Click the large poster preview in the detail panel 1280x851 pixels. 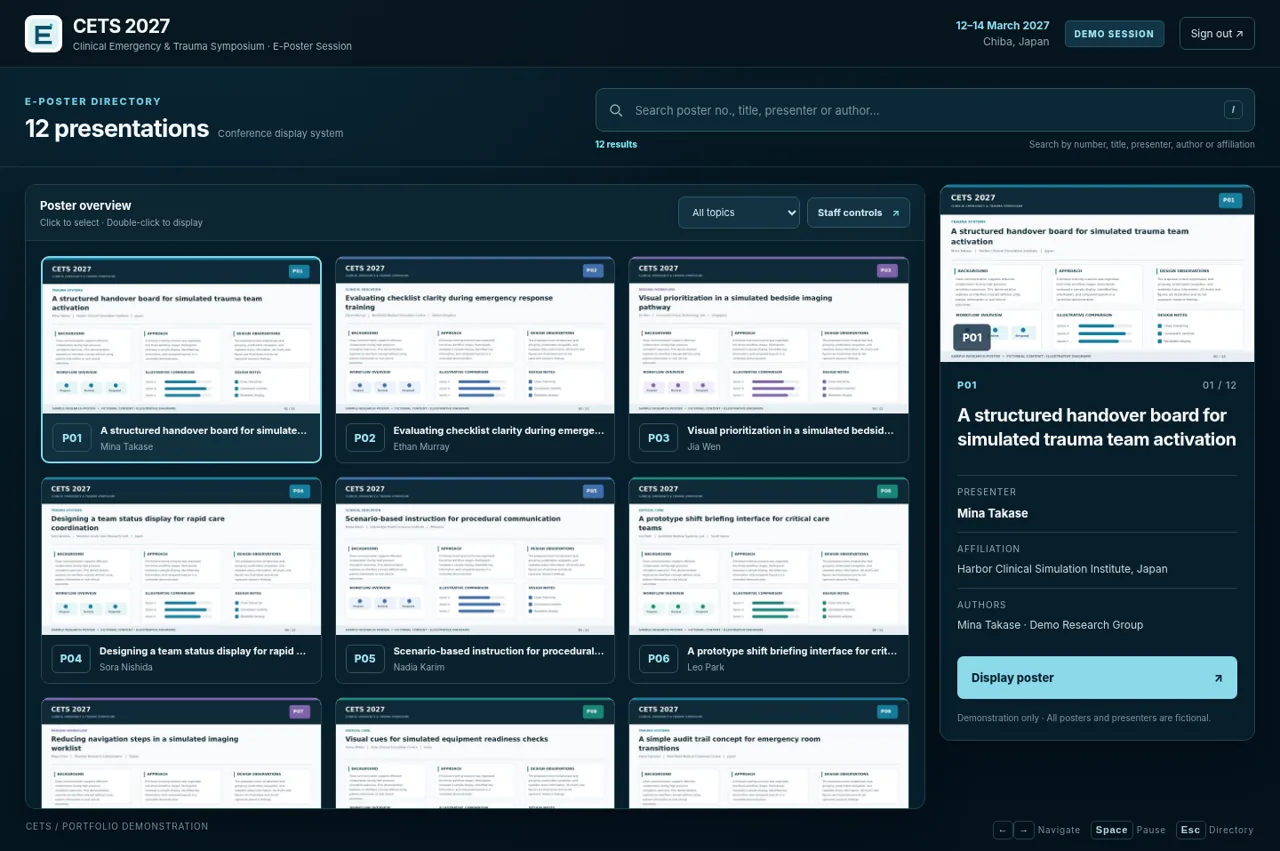(x=1097, y=274)
